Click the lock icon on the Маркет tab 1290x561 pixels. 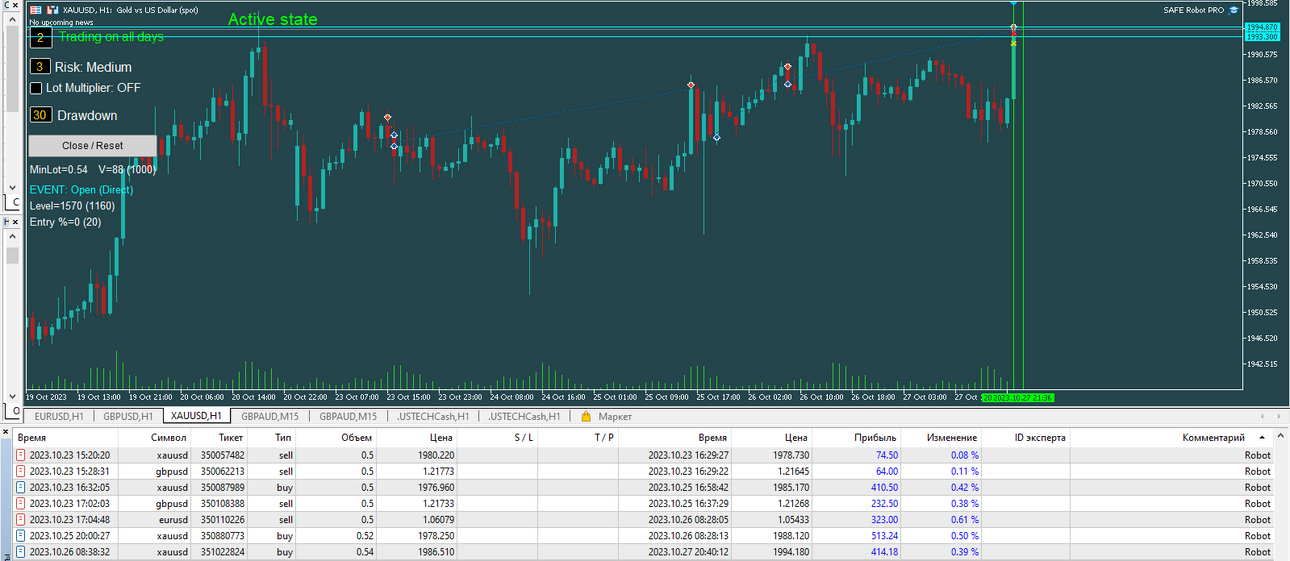coord(586,416)
